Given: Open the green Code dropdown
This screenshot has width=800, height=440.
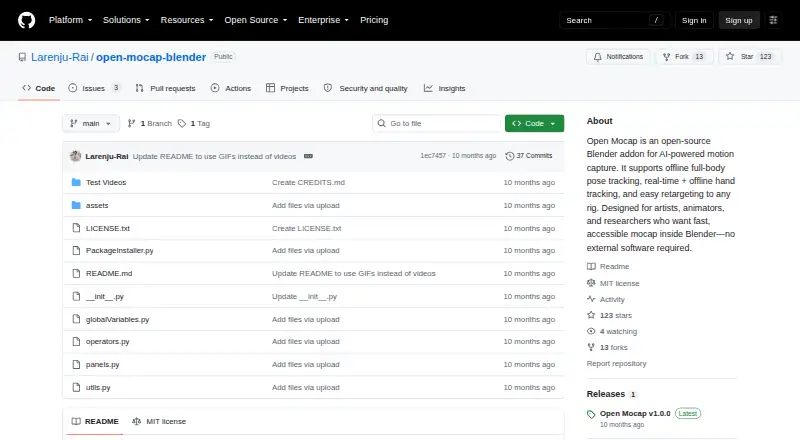Looking at the screenshot, I should point(534,124).
